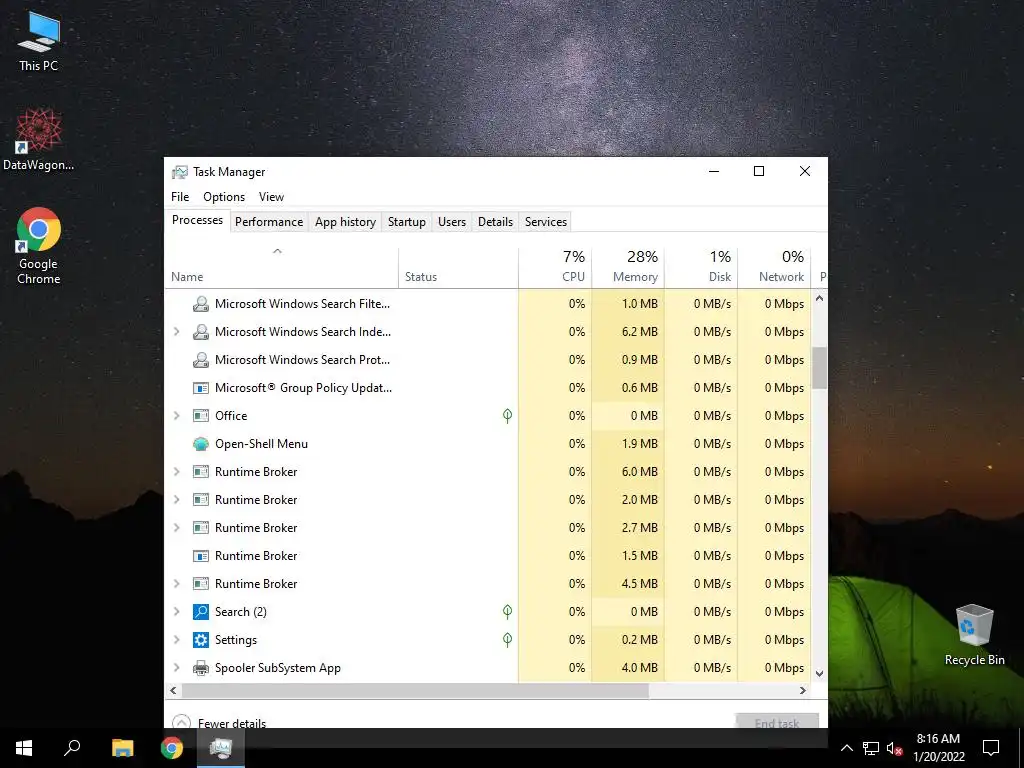Click the Open-Shell Menu process icon

(x=200, y=444)
